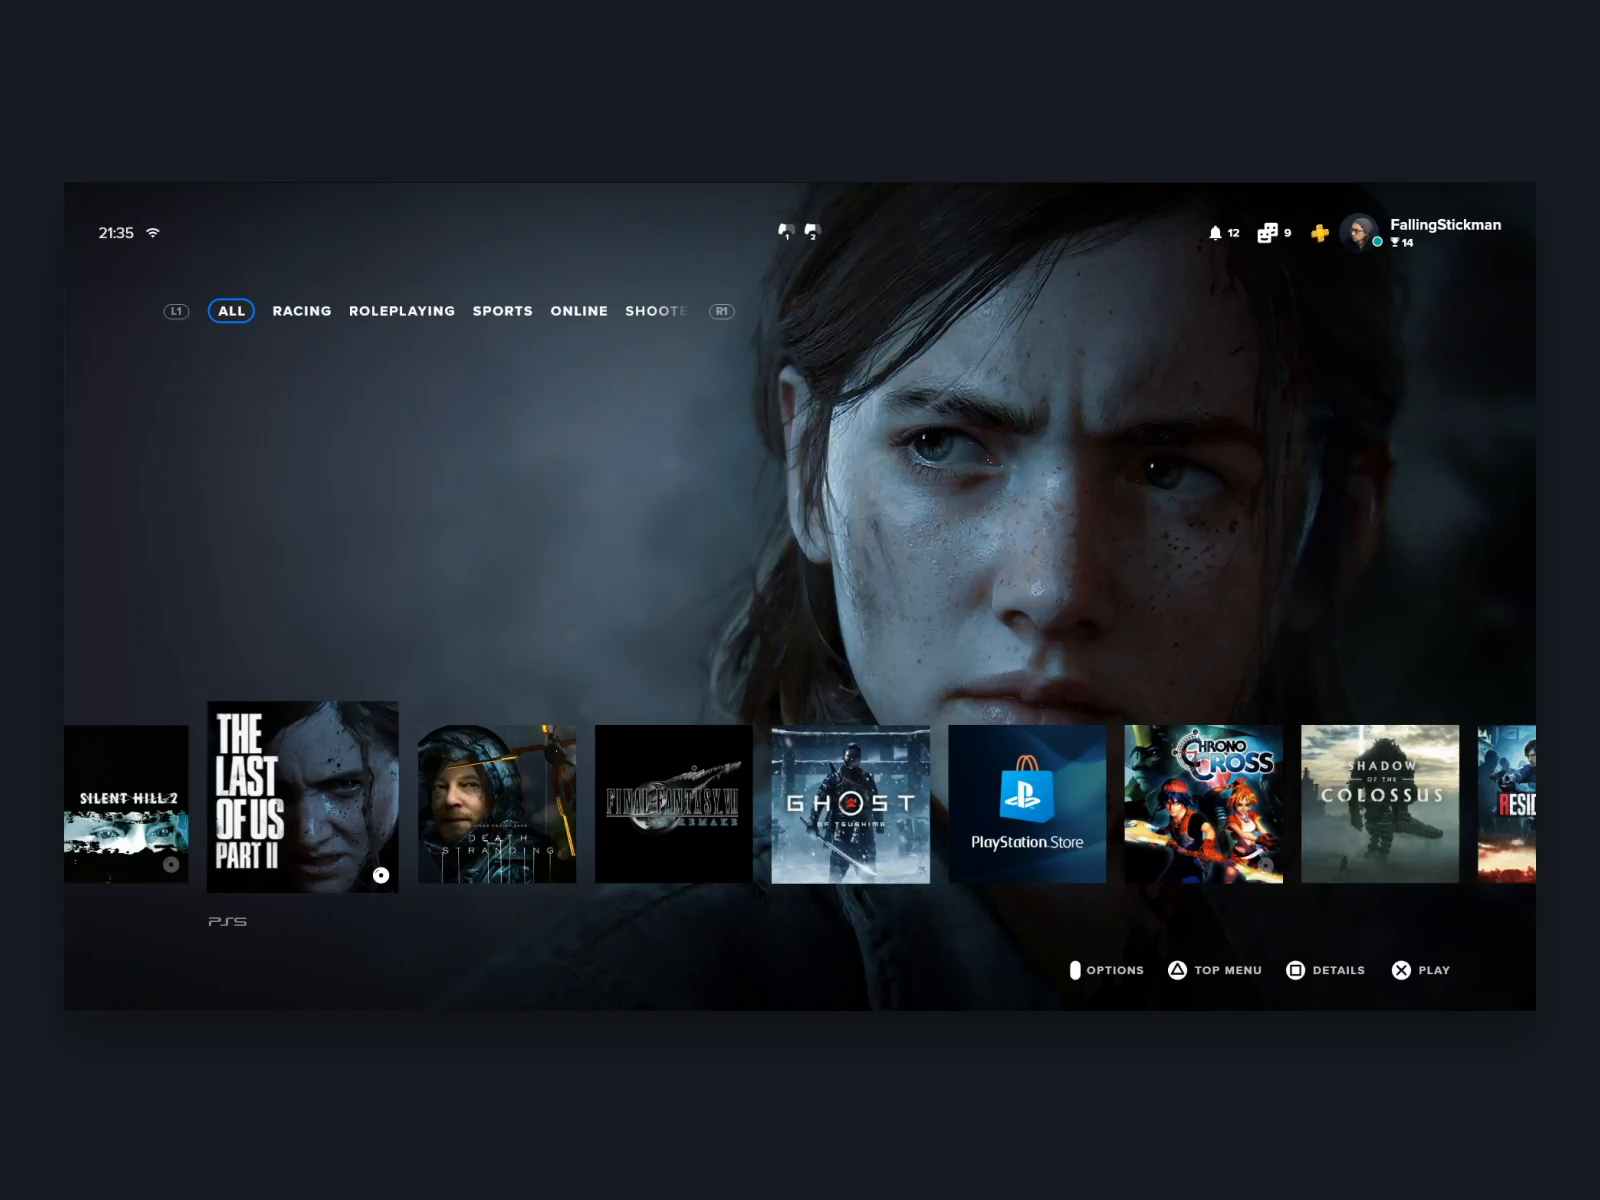
Task: Open the notifications bell icon
Action: pyautogui.click(x=1216, y=232)
